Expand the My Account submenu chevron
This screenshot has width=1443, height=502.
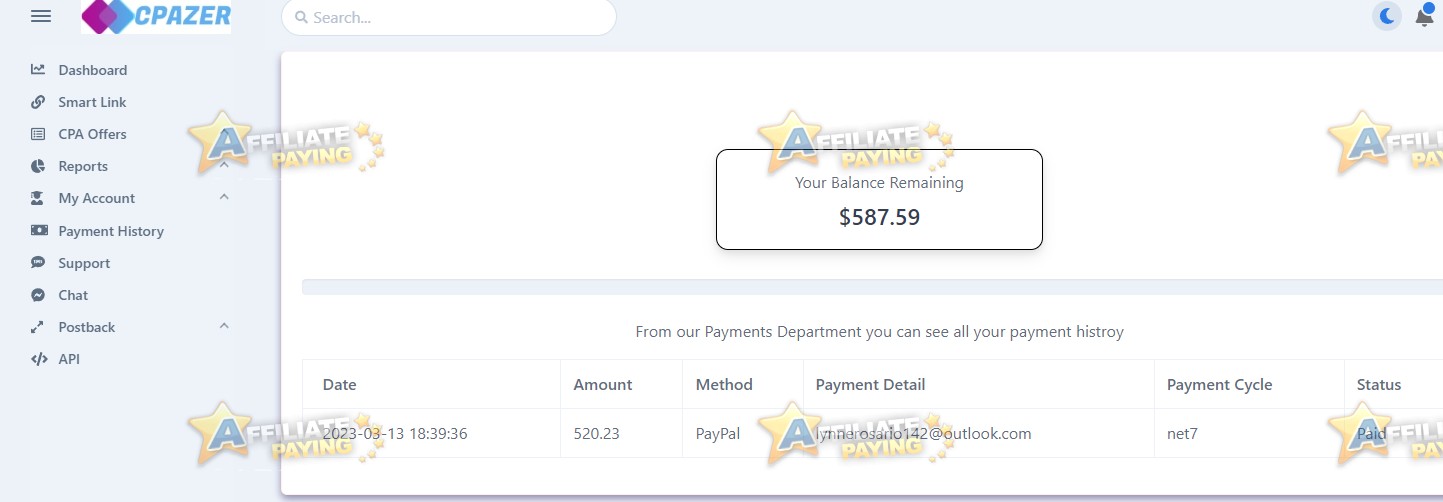point(224,197)
